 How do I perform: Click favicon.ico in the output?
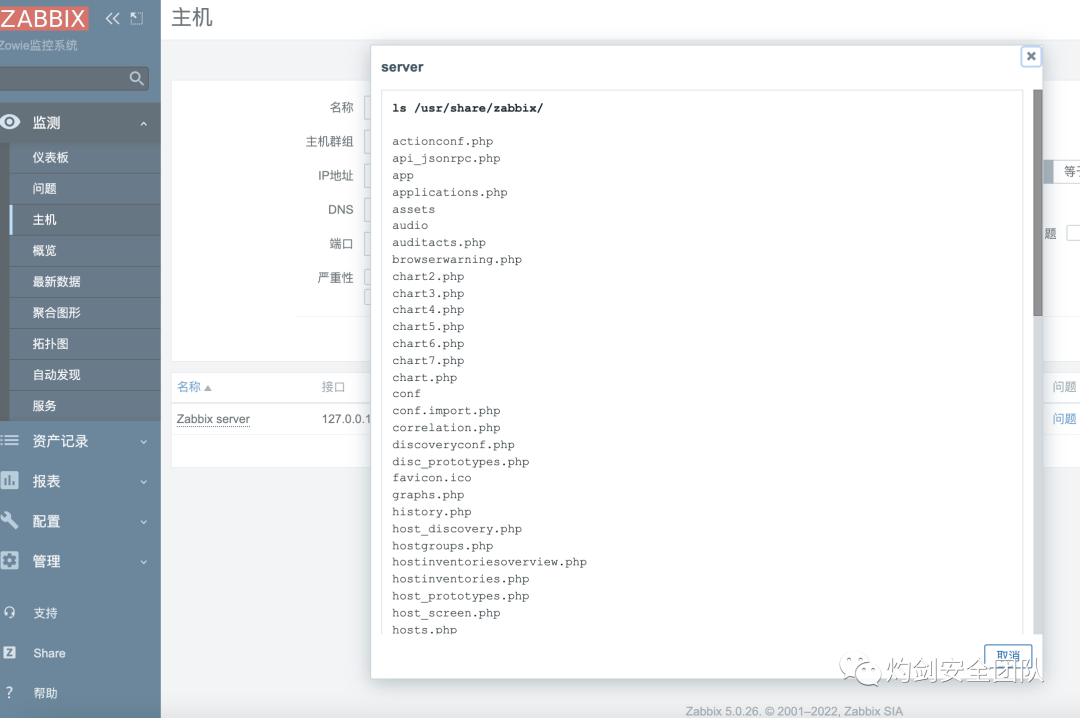[432, 478]
